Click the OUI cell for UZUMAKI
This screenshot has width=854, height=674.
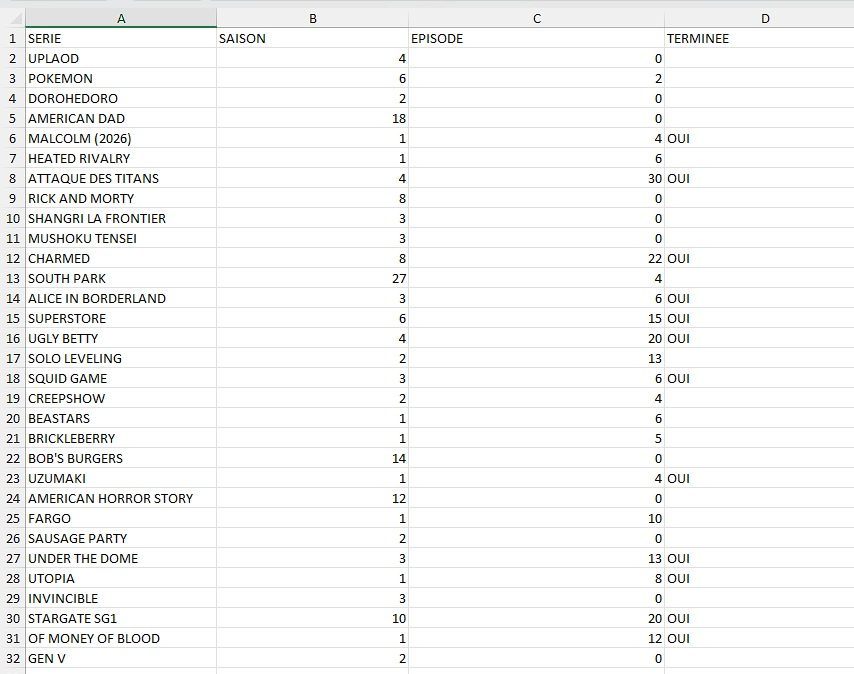(x=759, y=479)
